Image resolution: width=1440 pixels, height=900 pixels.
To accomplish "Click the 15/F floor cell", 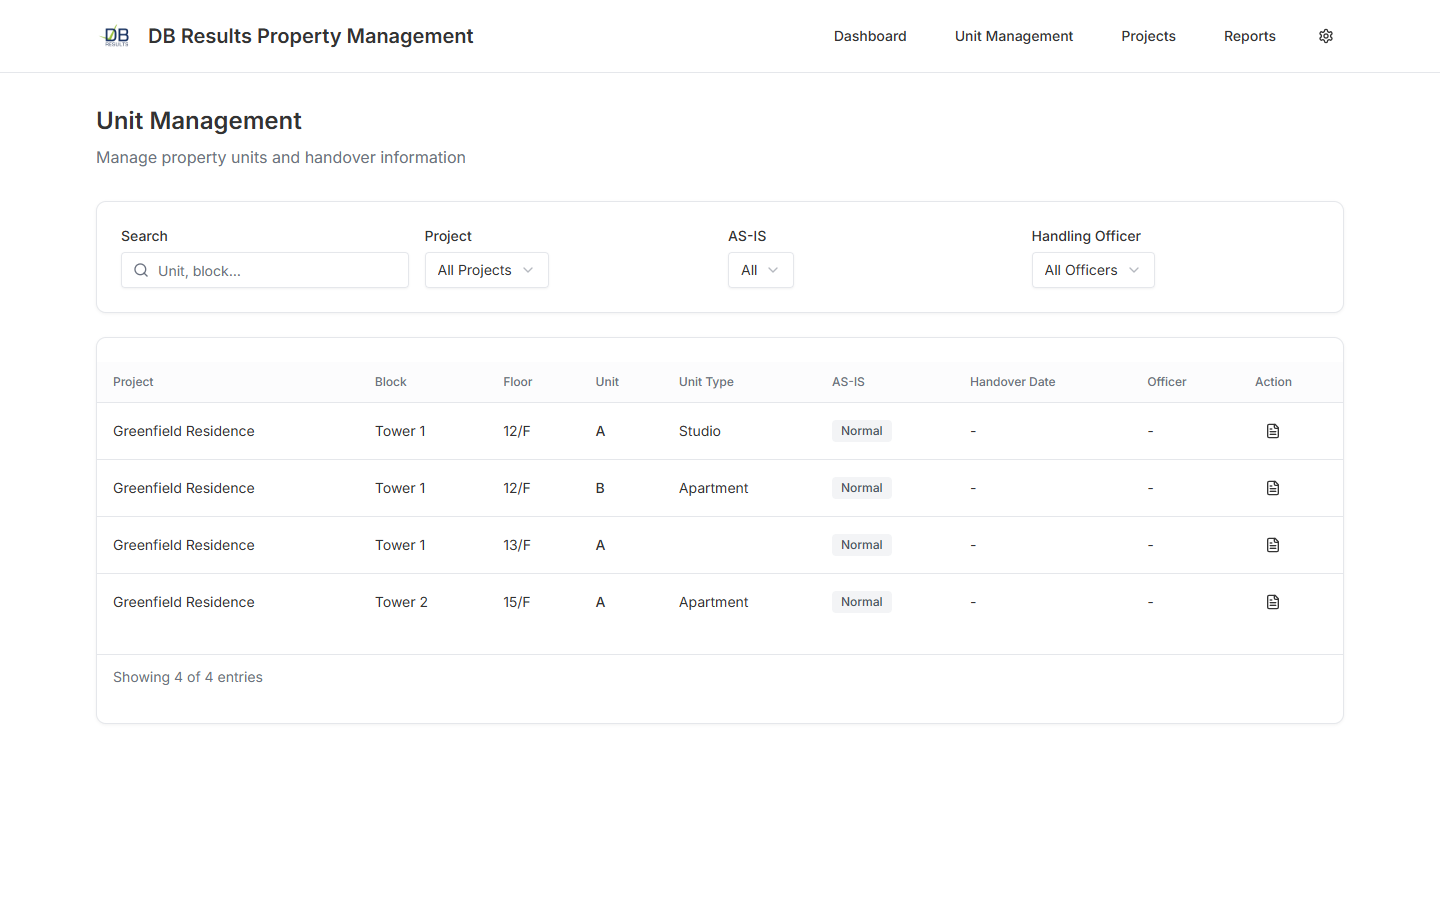I will (517, 602).
